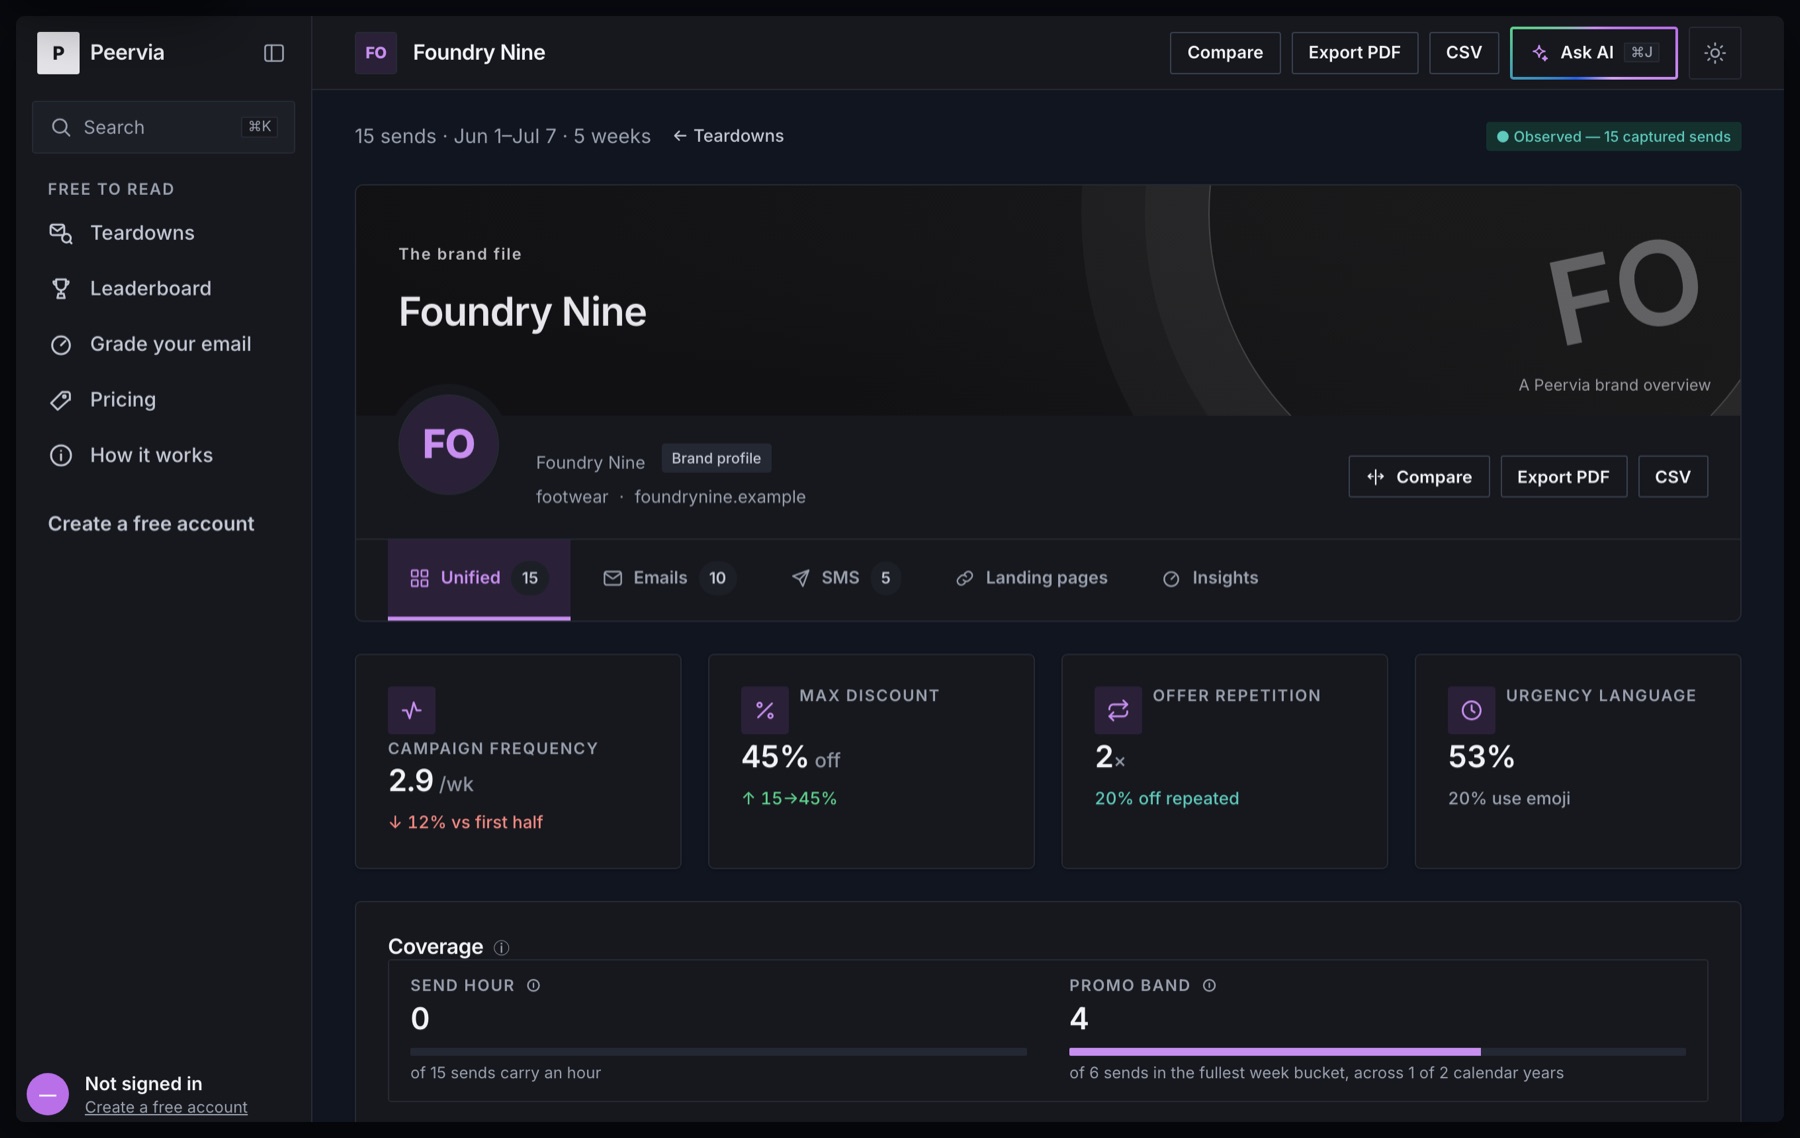Click the Peervia P logo
This screenshot has height=1138, width=1800.
tap(58, 53)
